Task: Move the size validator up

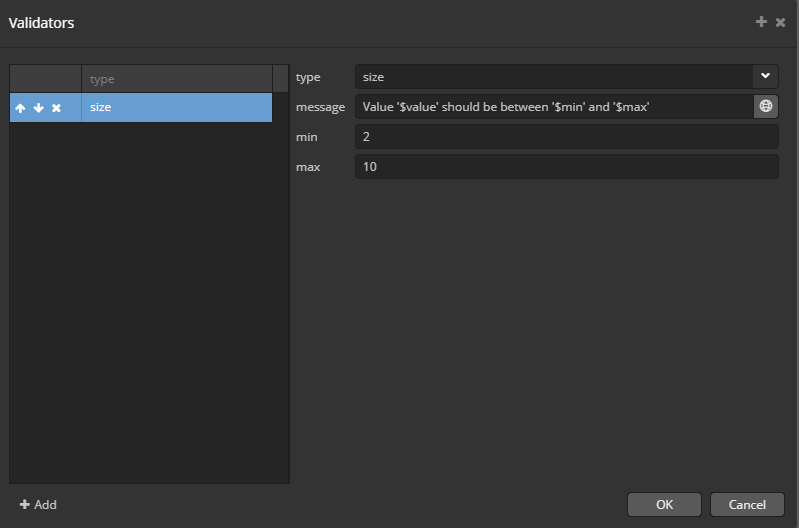Action: [x=20, y=108]
